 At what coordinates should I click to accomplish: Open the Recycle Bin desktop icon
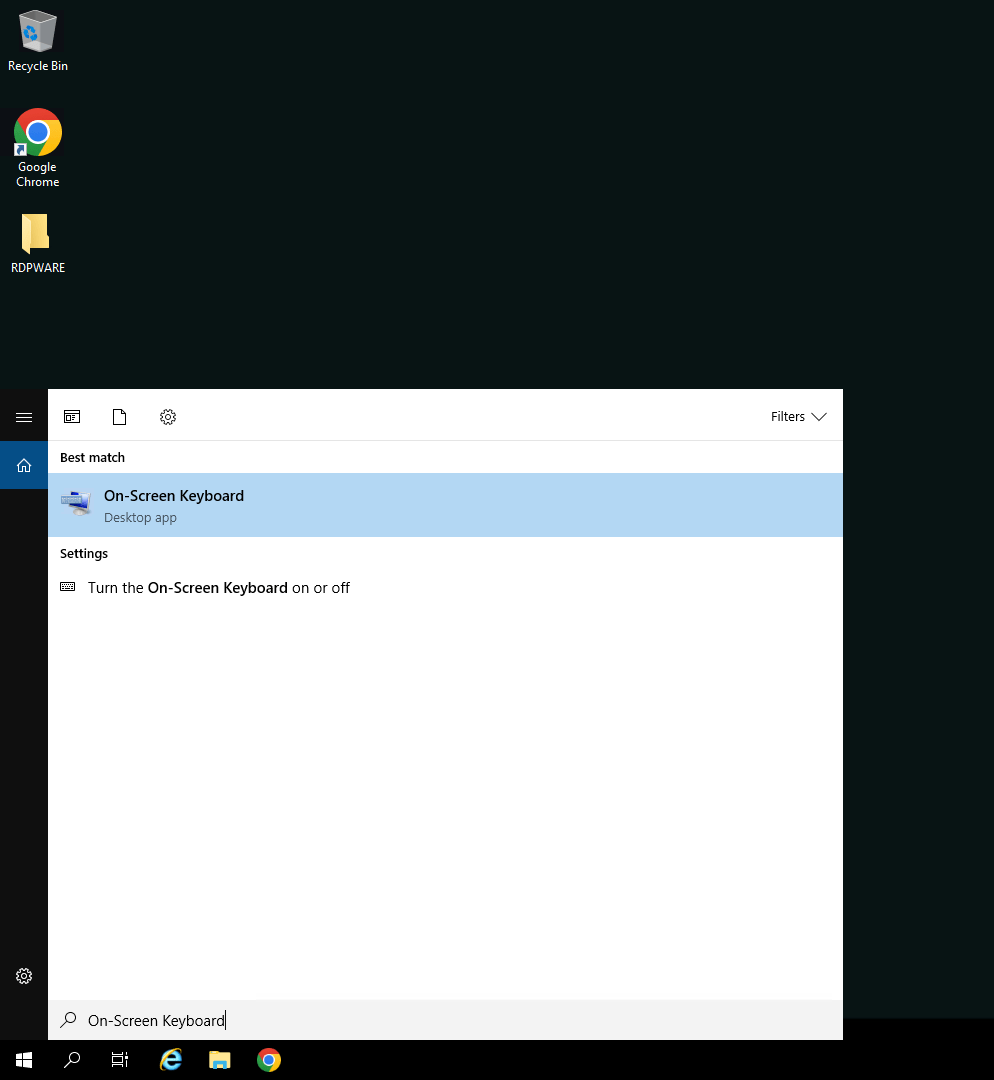tap(38, 40)
